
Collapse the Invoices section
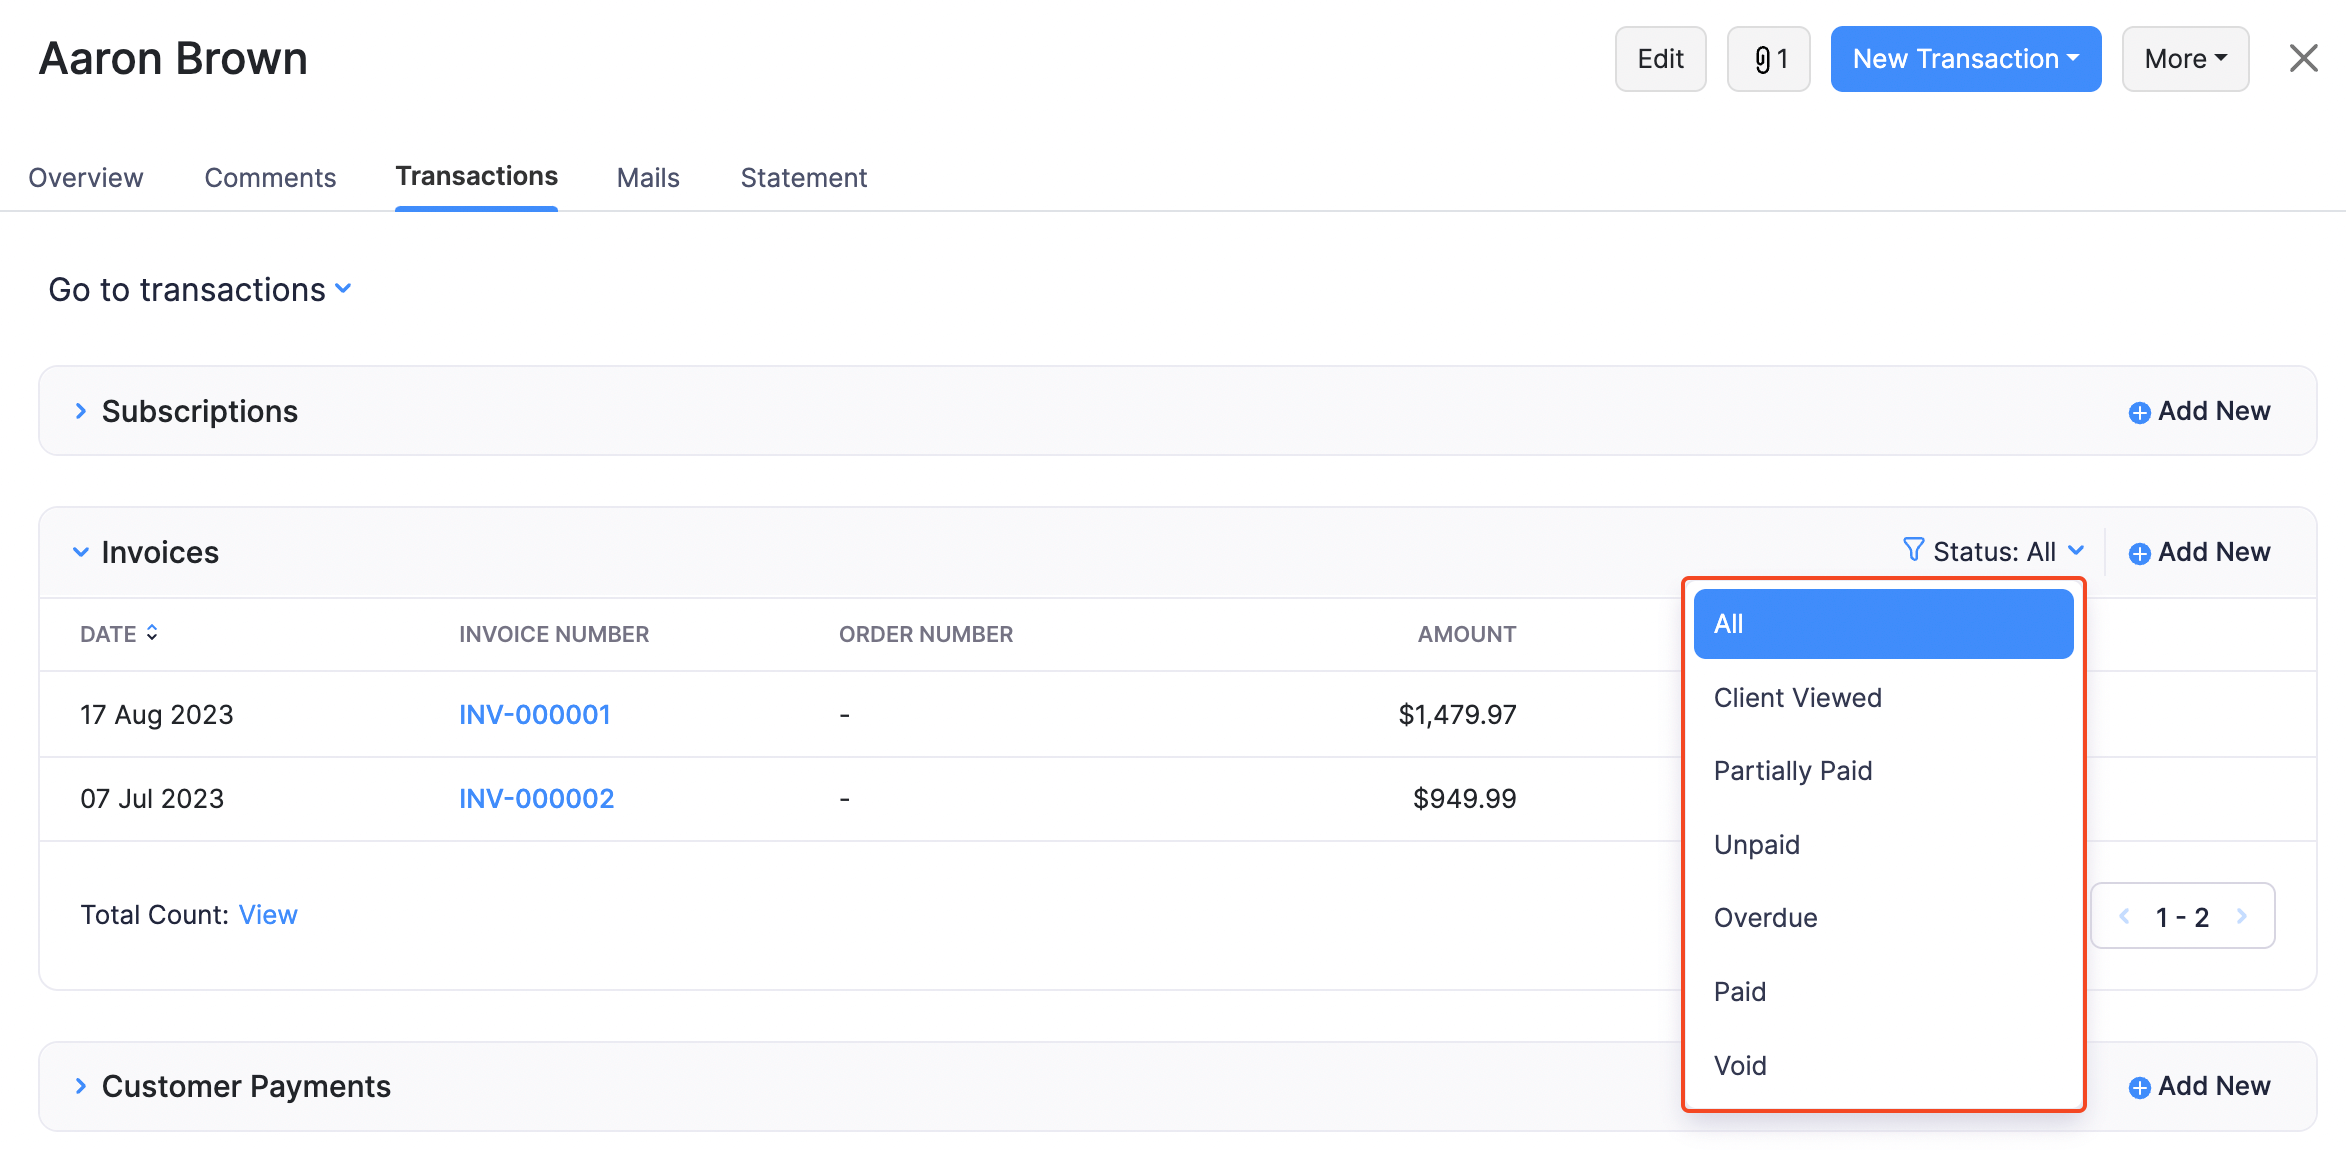point(80,551)
